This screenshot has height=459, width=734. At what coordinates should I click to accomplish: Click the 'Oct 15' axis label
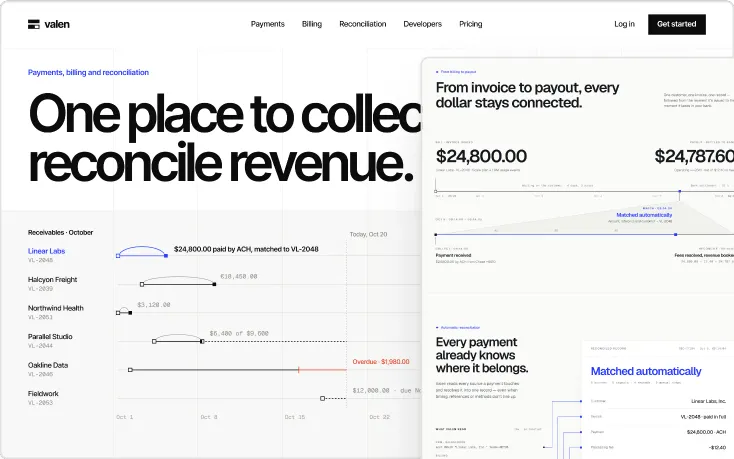click(295, 417)
